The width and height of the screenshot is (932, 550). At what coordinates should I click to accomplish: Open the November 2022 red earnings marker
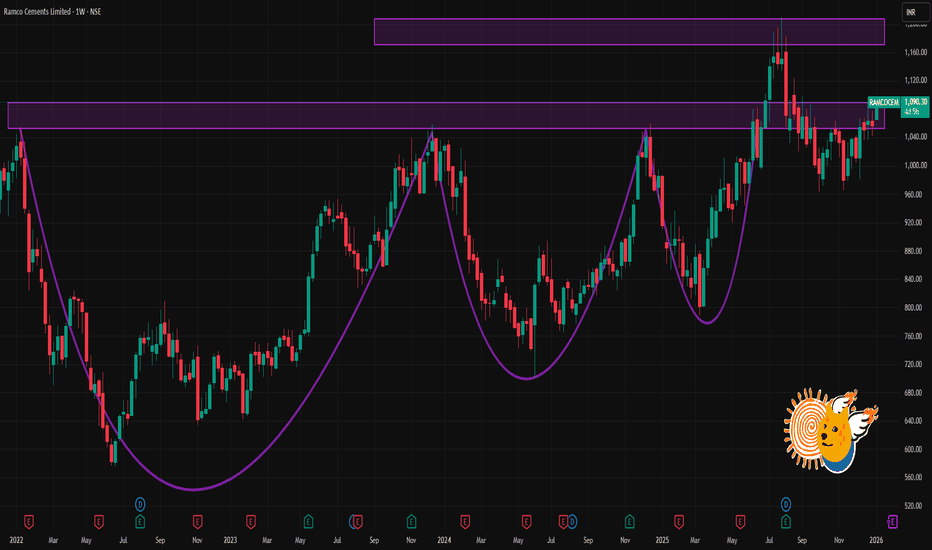(197, 522)
